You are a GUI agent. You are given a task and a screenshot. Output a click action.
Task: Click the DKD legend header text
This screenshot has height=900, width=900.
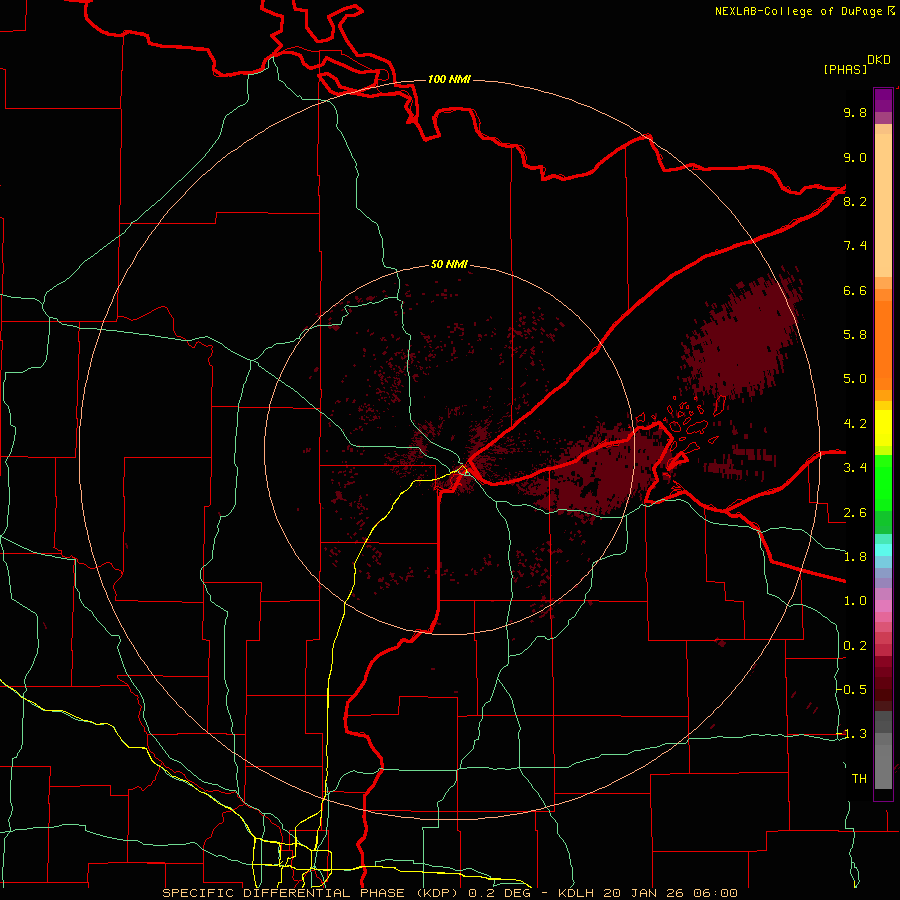879,60
